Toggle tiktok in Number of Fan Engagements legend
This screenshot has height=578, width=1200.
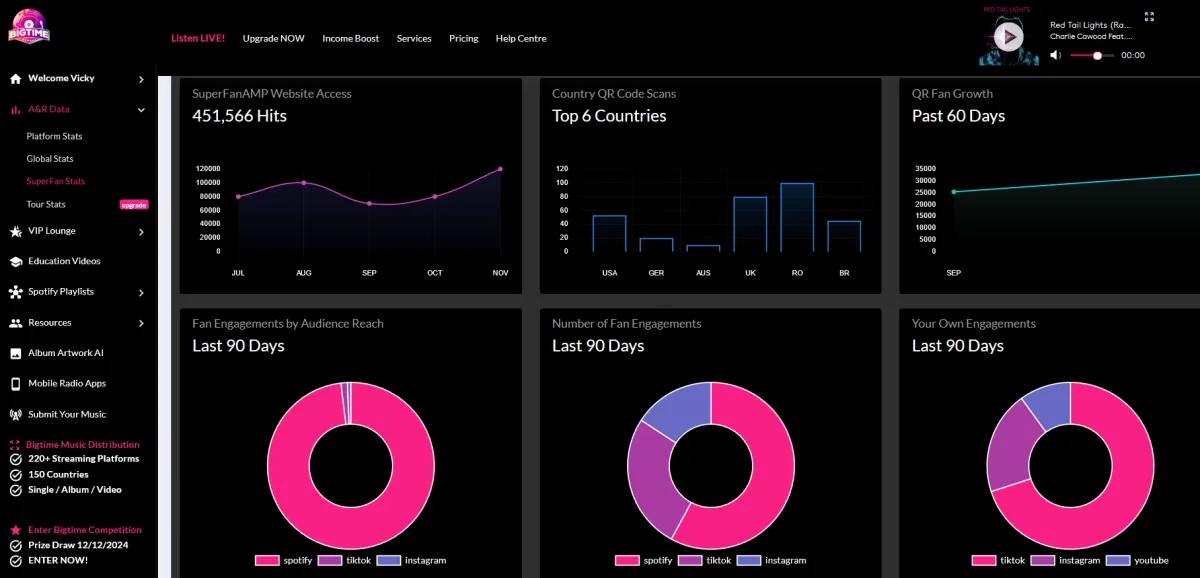pyautogui.click(x=704, y=561)
